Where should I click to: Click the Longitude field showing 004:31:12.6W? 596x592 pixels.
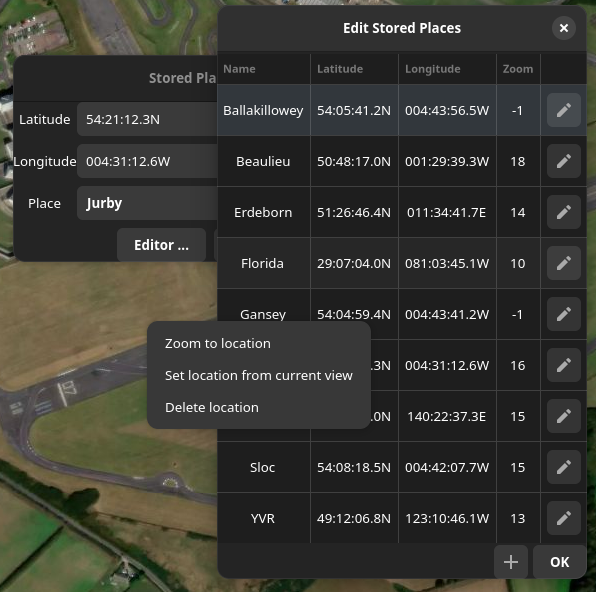[x=147, y=161]
